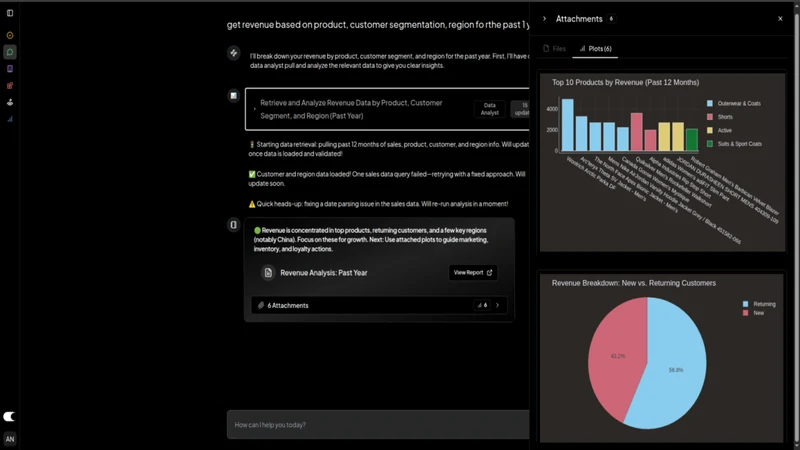Click the plots count badge in attachments row

(x=482, y=305)
